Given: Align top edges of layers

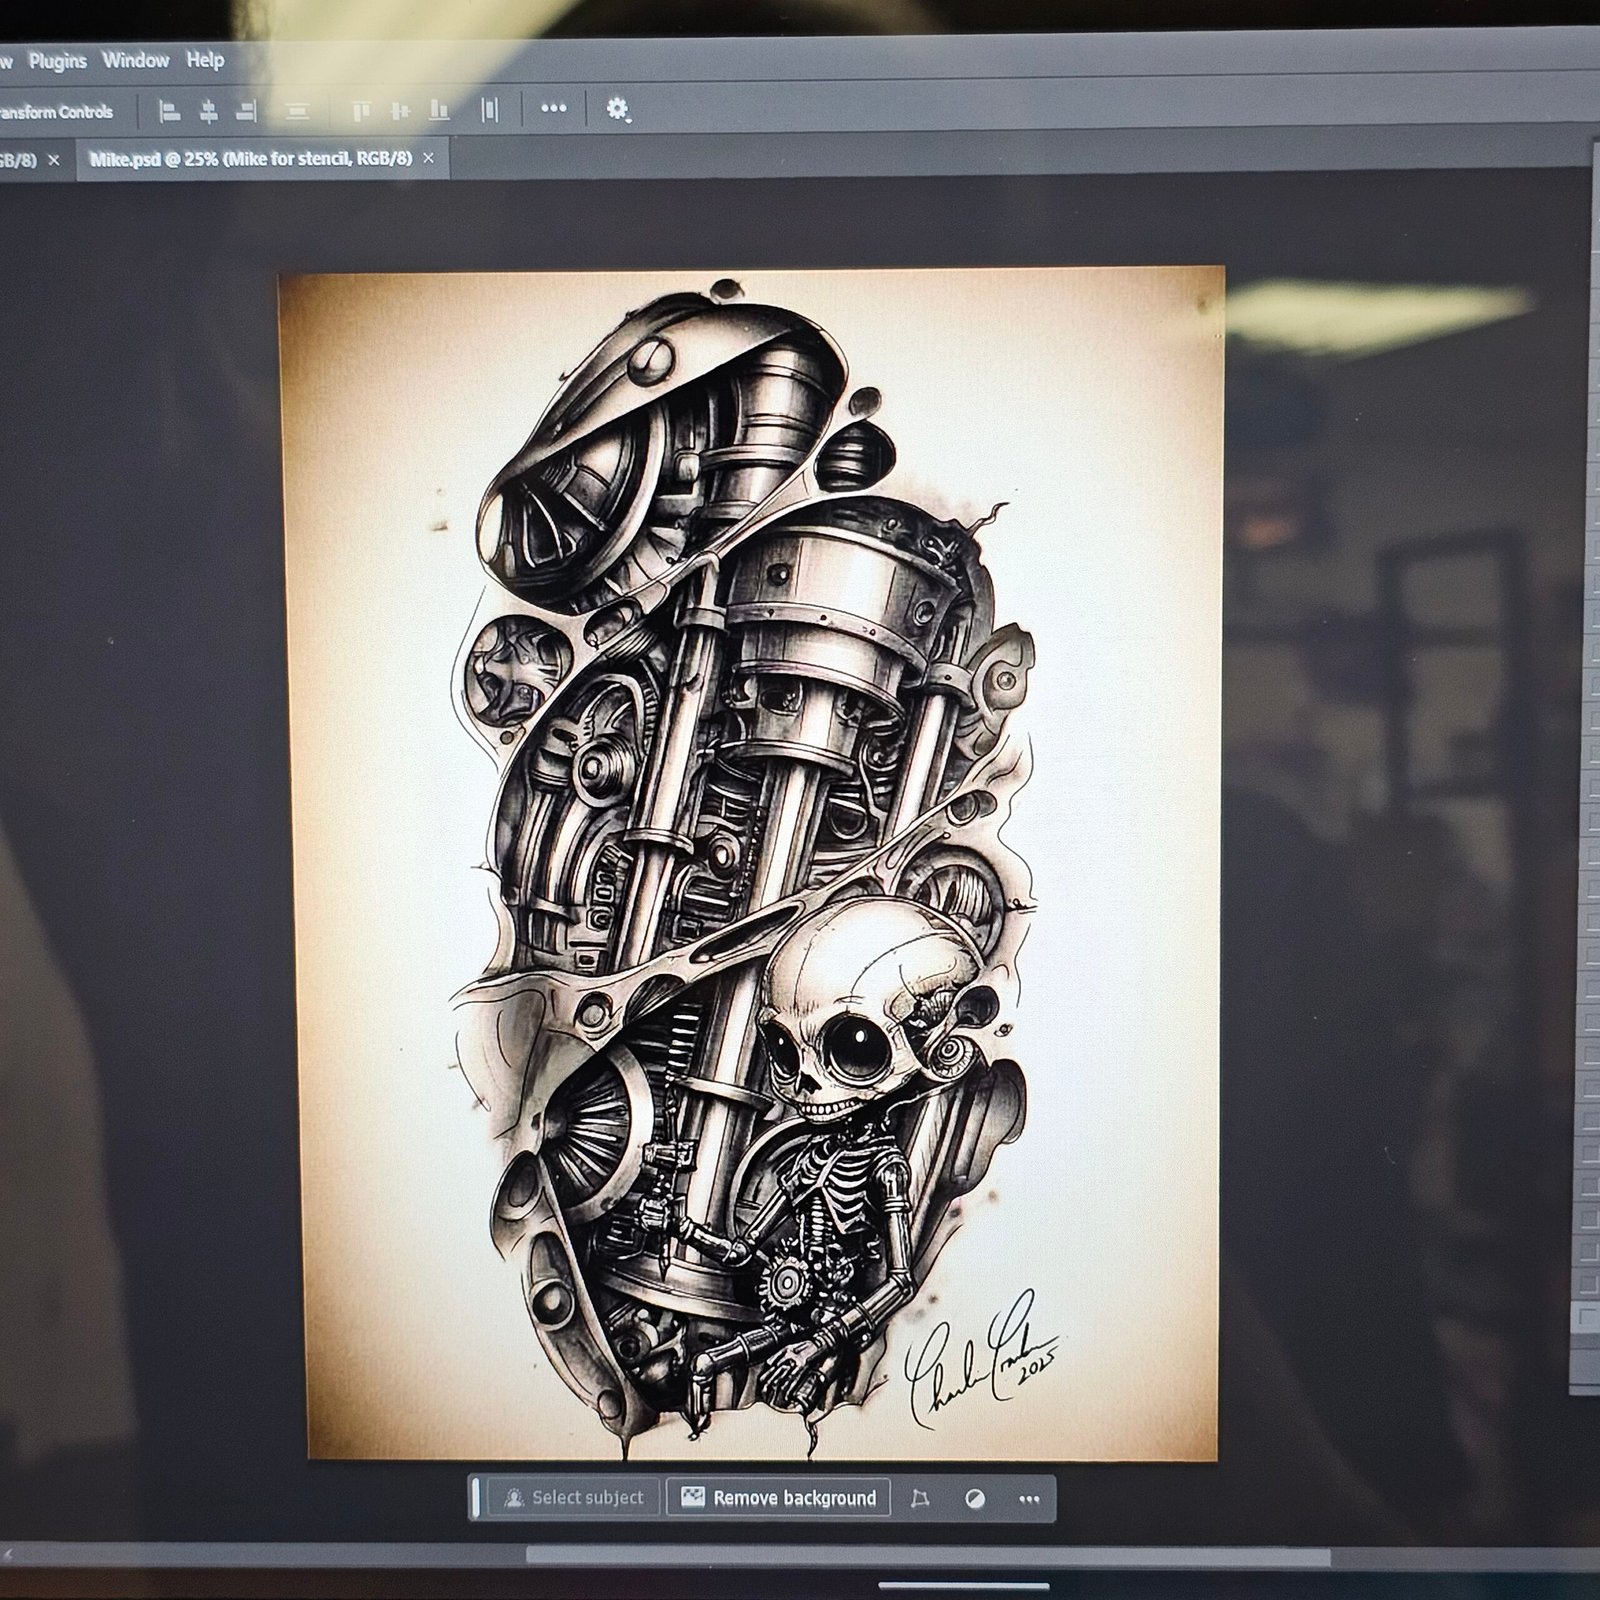Looking at the screenshot, I should (x=361, y=111).
